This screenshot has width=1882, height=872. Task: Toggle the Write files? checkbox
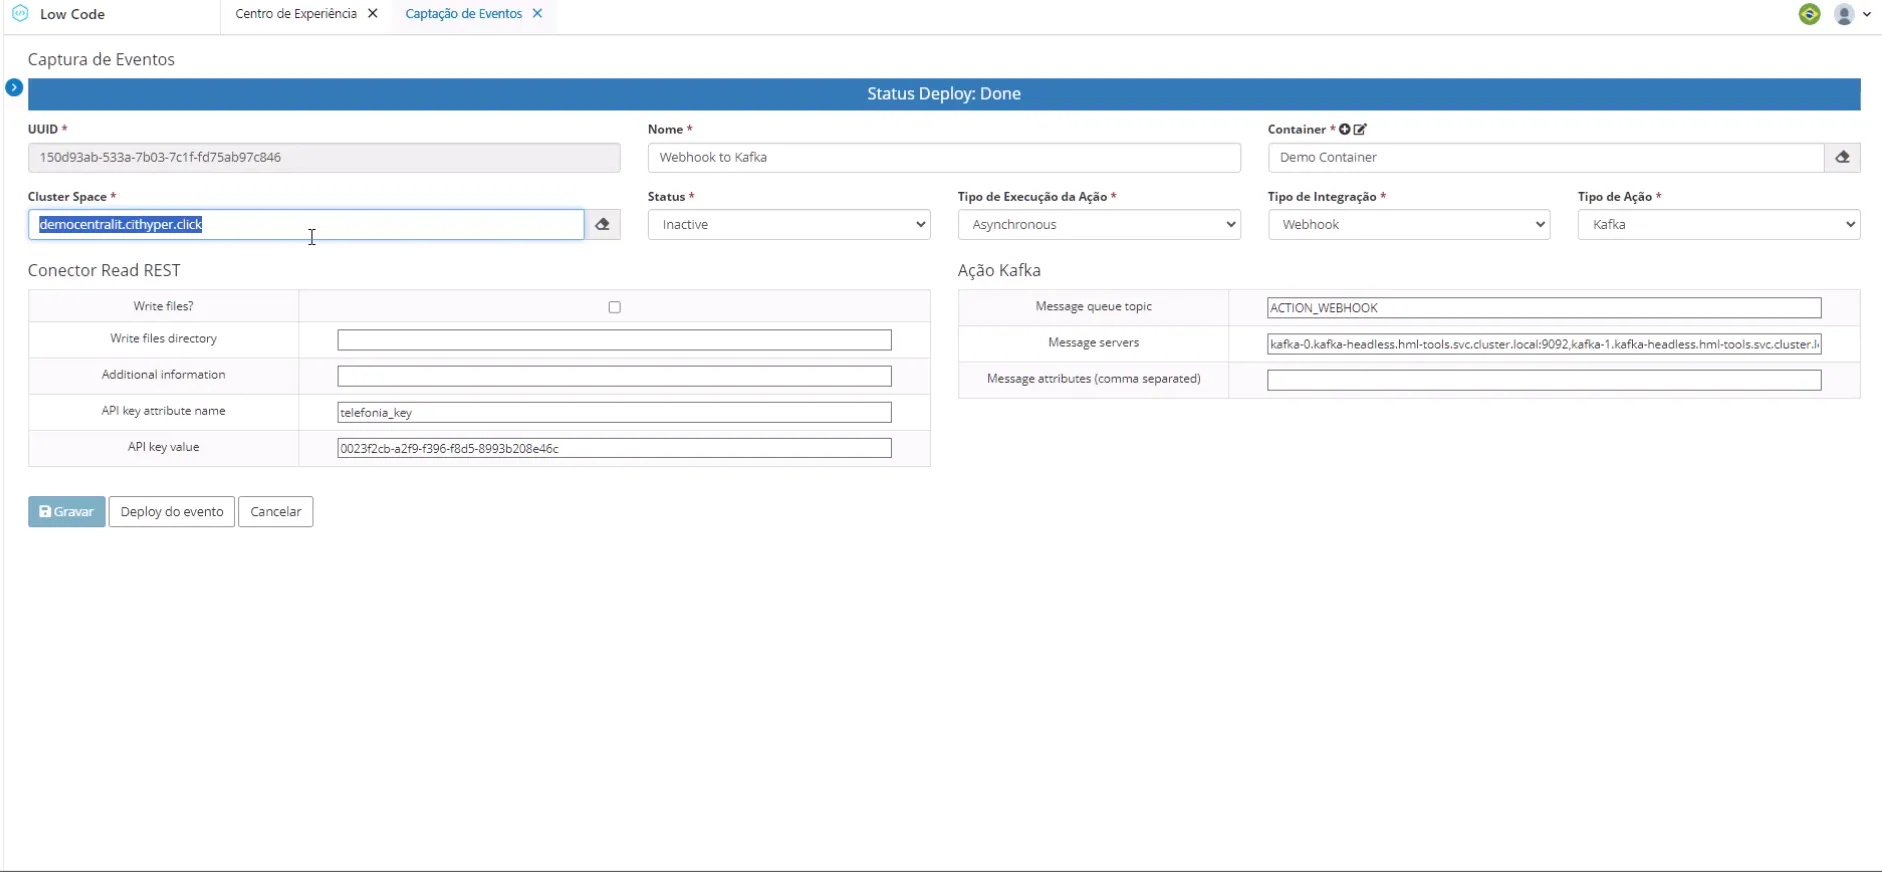615,307
